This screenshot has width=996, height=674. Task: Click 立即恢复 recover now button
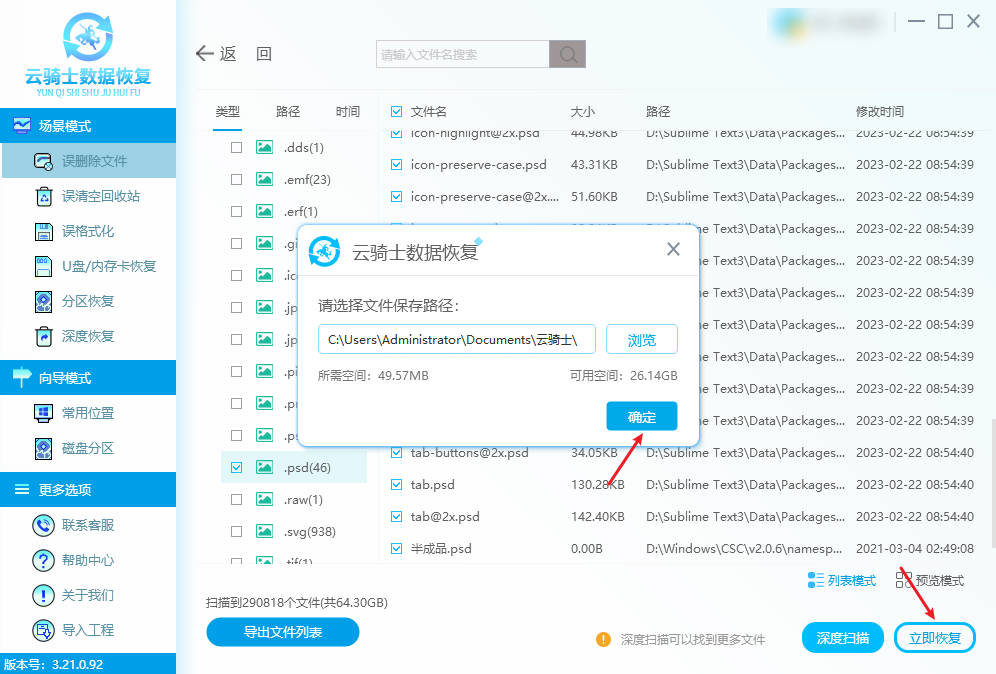[934, 638]
